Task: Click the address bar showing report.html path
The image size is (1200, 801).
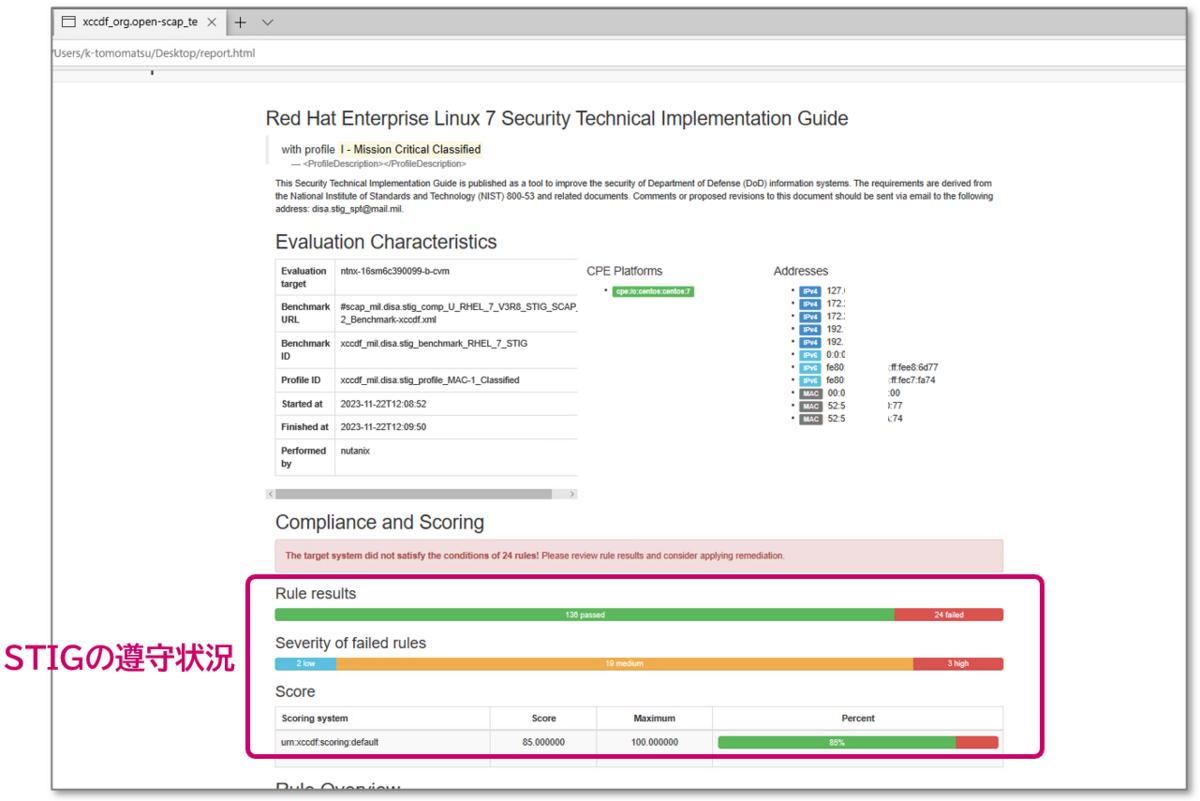Action: [x=620, y=52]
